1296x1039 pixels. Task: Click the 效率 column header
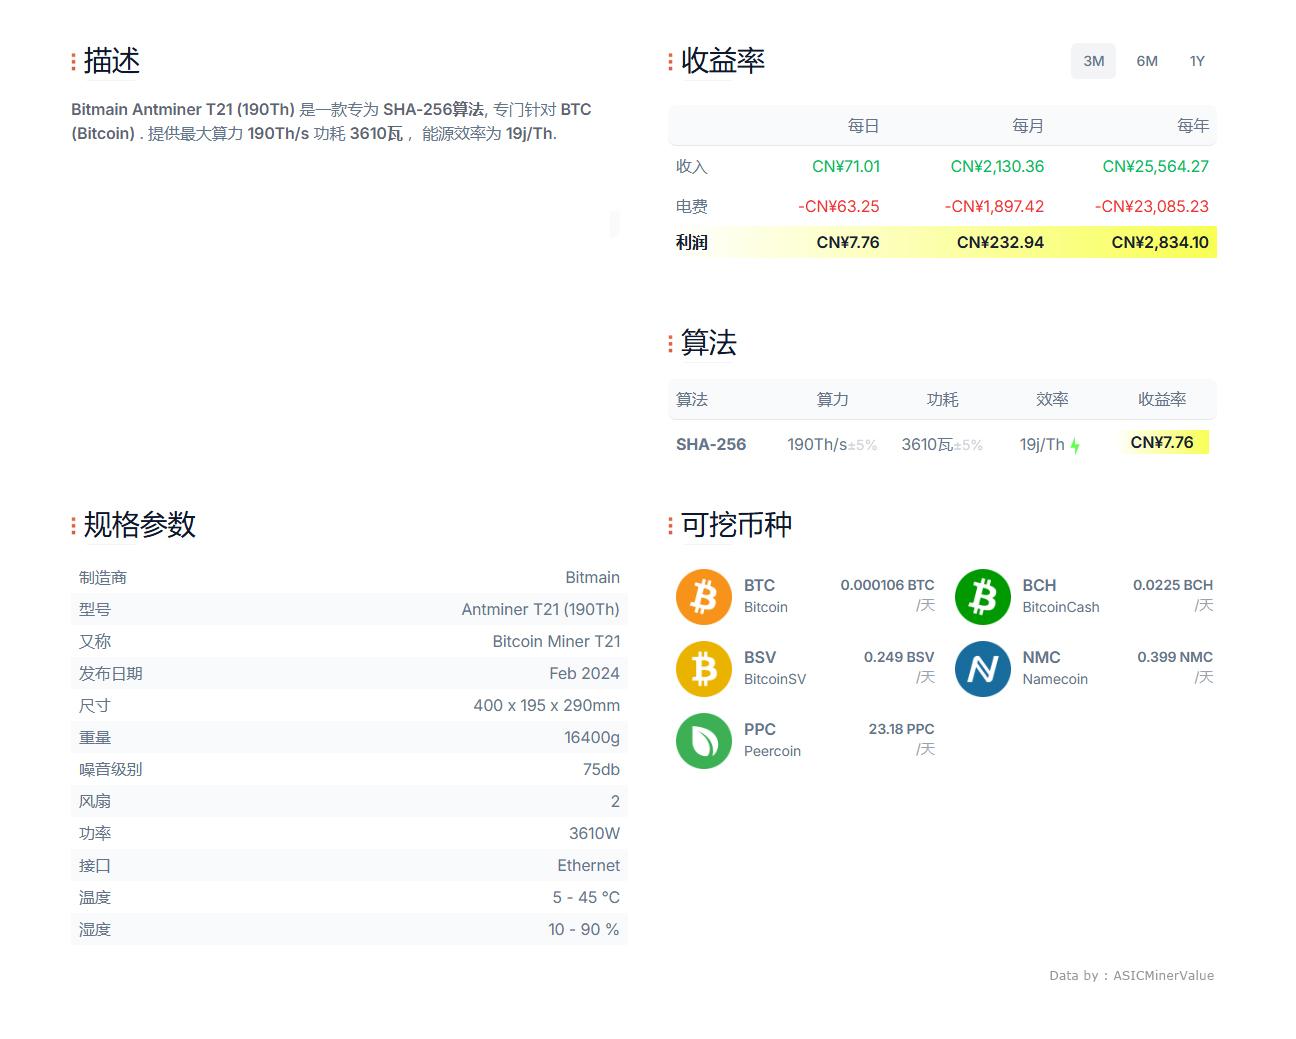click(x=1052, y=400)
